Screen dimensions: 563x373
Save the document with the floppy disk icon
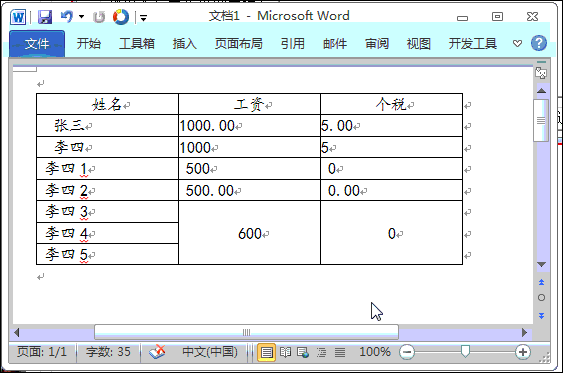45,17
